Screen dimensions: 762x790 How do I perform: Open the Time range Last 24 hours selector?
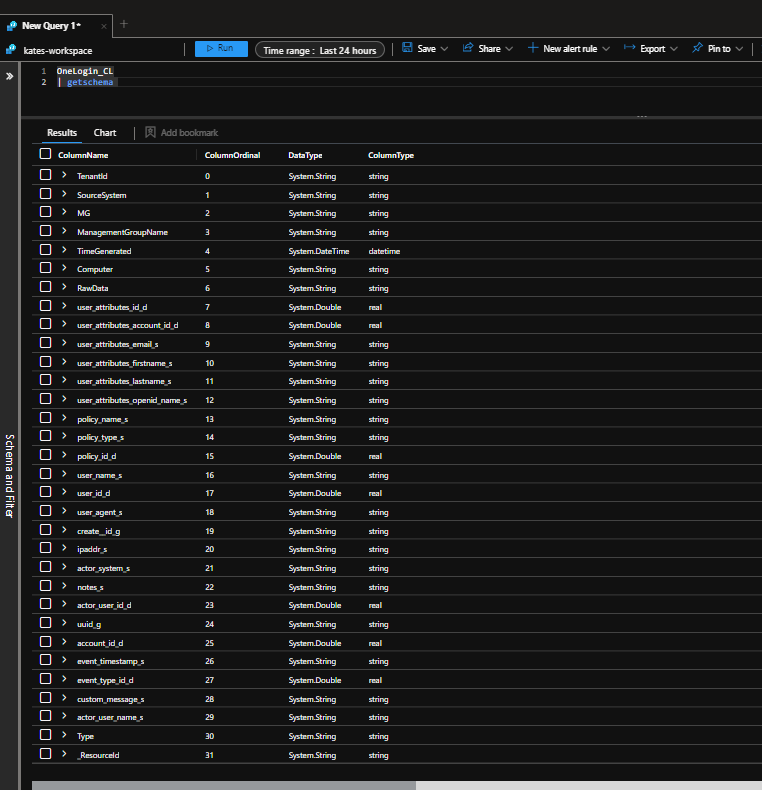pyautogui.click(x=320, y=50)
